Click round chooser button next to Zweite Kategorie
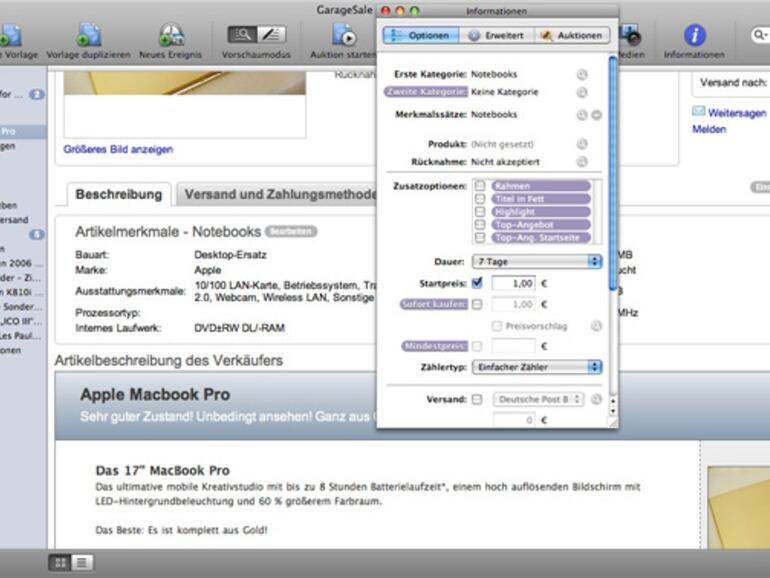 pos(582,92)
